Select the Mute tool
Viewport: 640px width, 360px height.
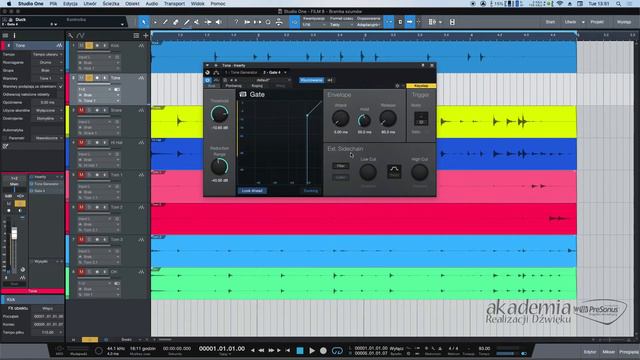(x=197, y=22)
